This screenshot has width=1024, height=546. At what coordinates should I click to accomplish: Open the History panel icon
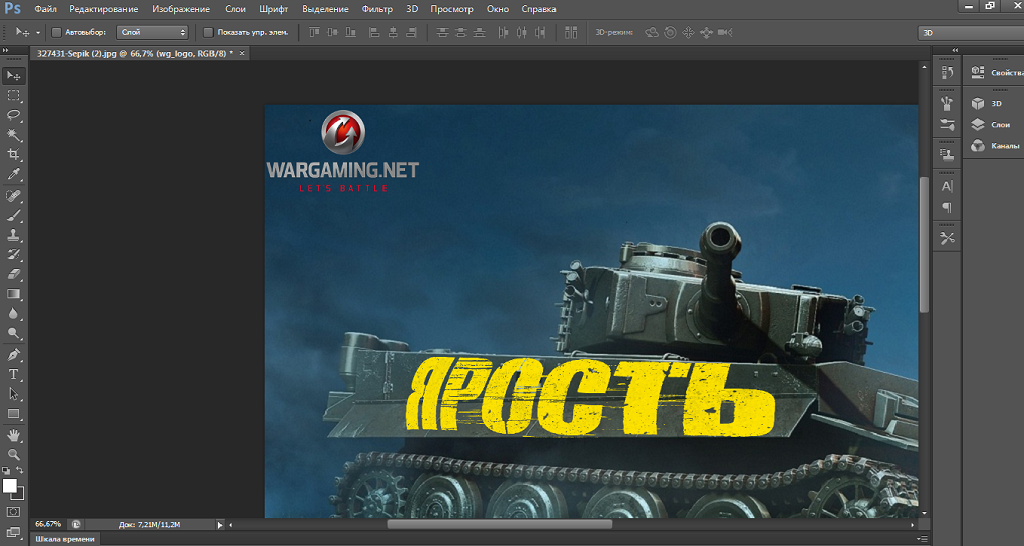pos(947,72)
